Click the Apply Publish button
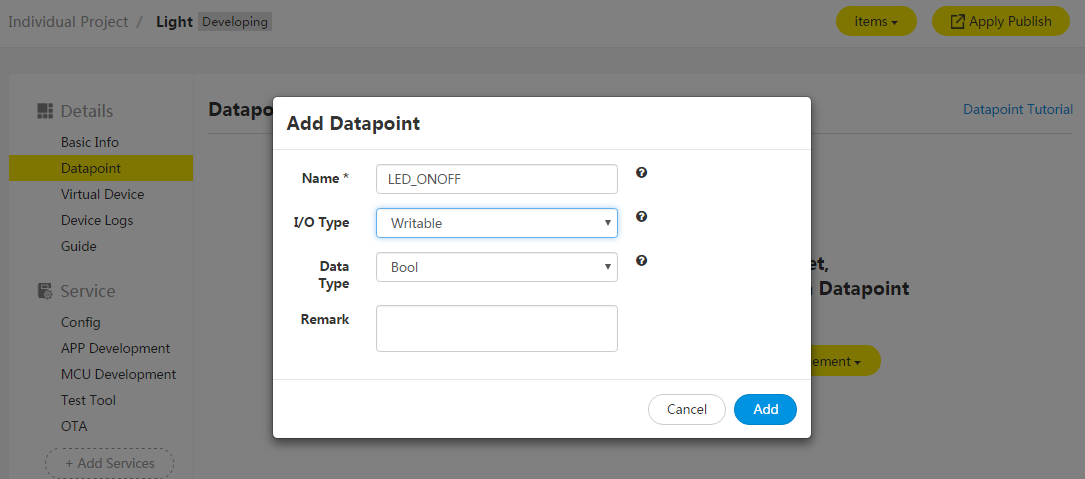 1001,21
